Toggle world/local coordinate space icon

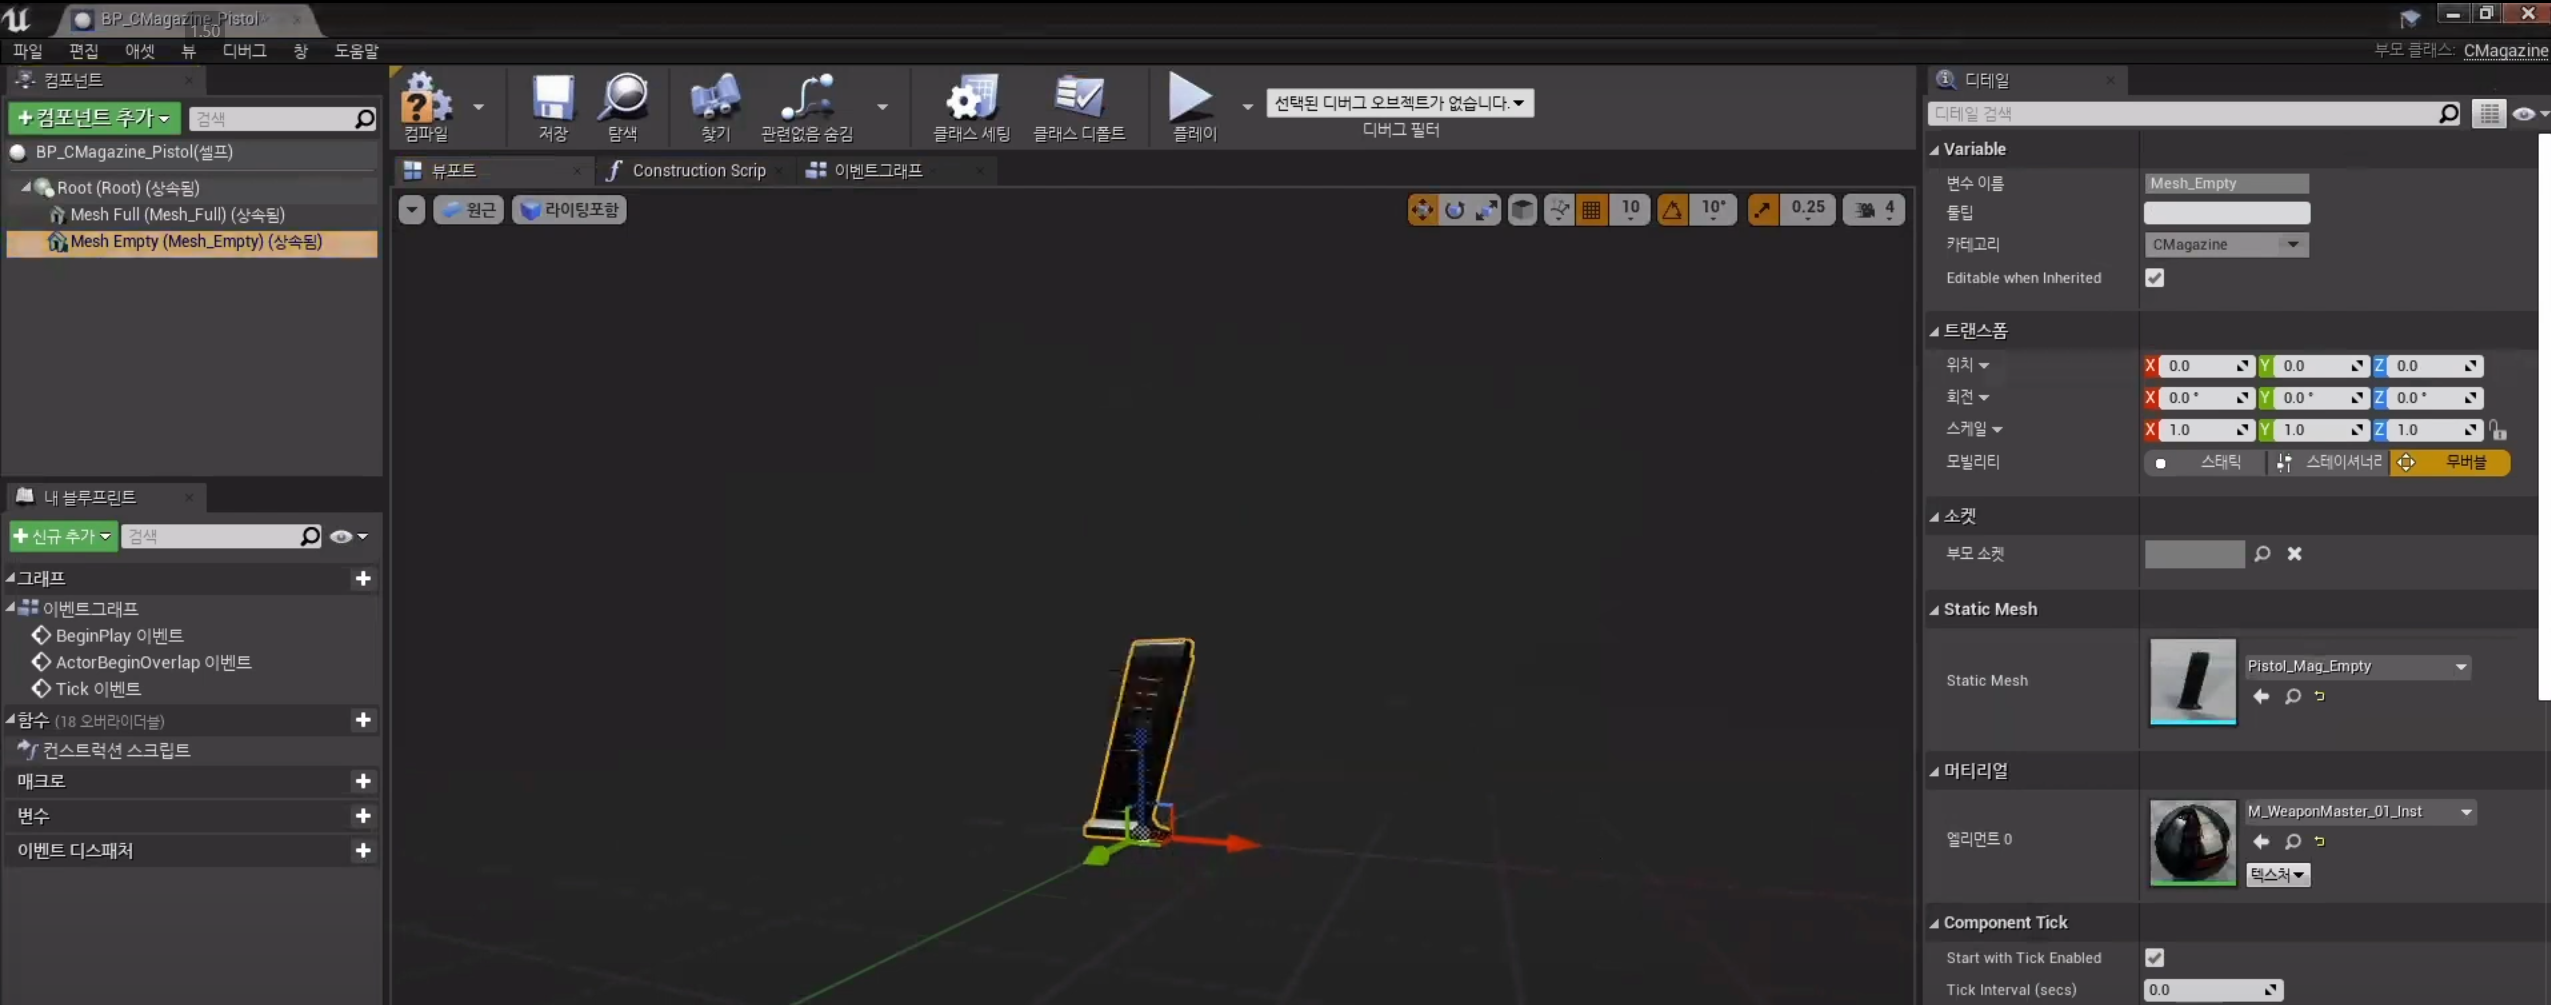click(1522, 209)
